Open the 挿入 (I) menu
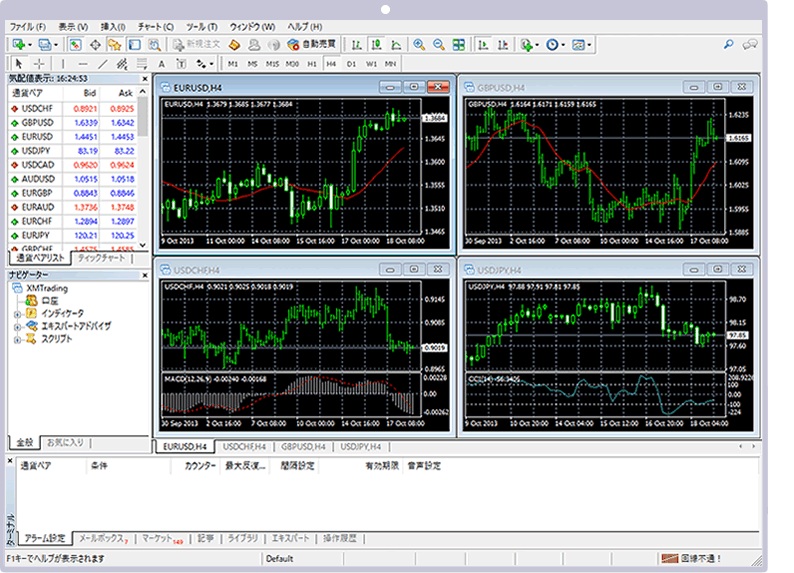This screenshot has width=794, height=573. [113, 27]
